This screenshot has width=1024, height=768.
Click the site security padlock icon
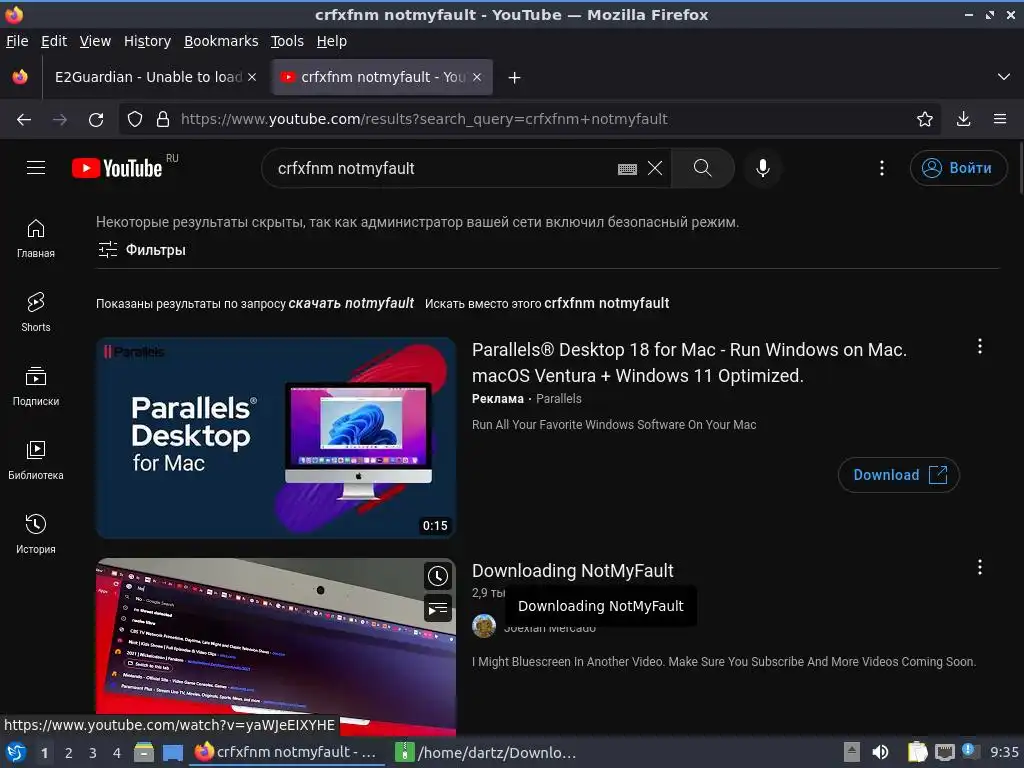tap(163, 119)
